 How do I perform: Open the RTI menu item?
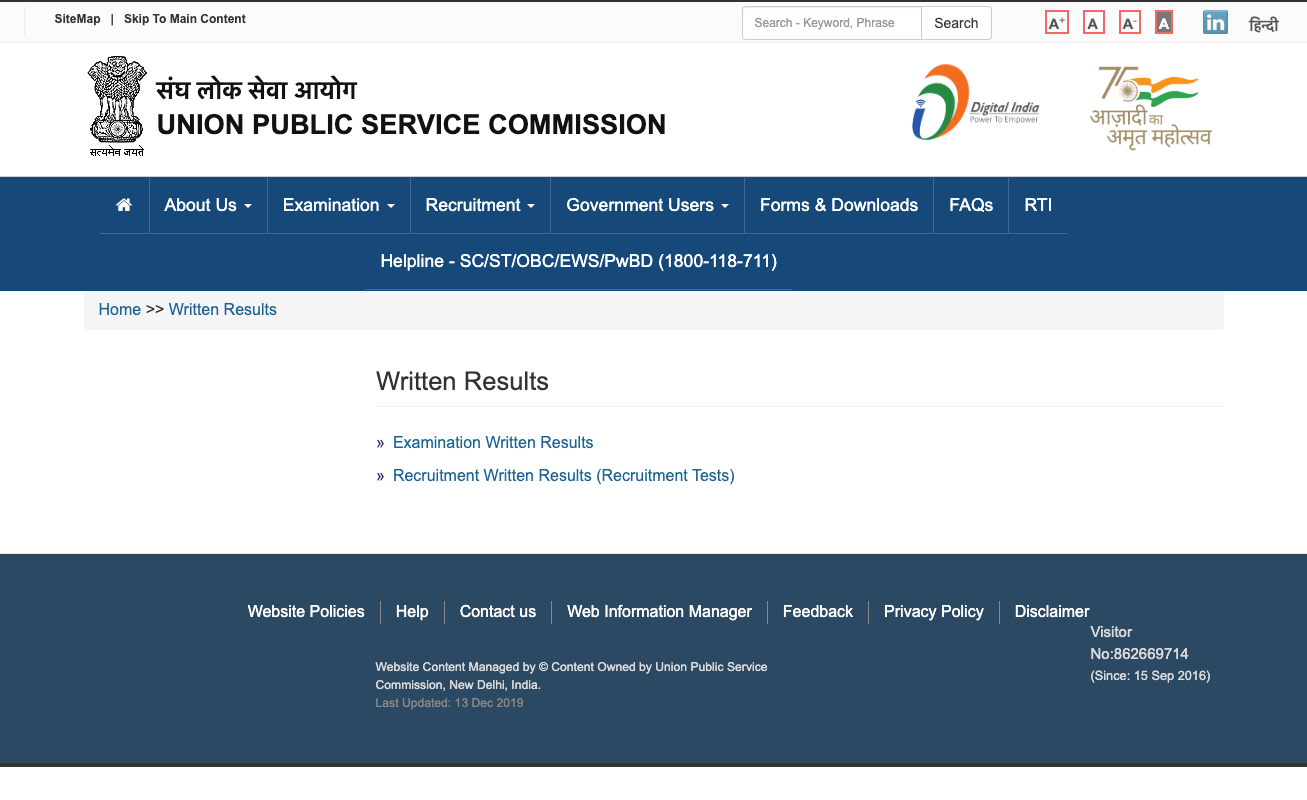1038,205
